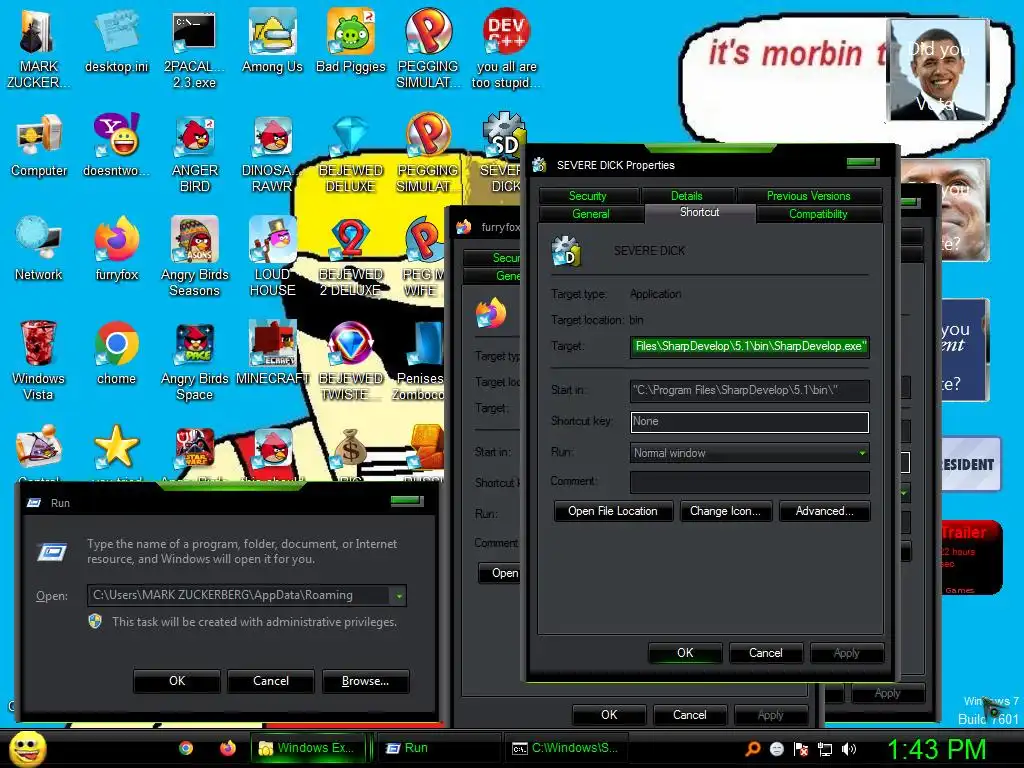Select the Shortcut tab
The width and height of the screenshot is (1024, 768).
click(x=699, y=212)
